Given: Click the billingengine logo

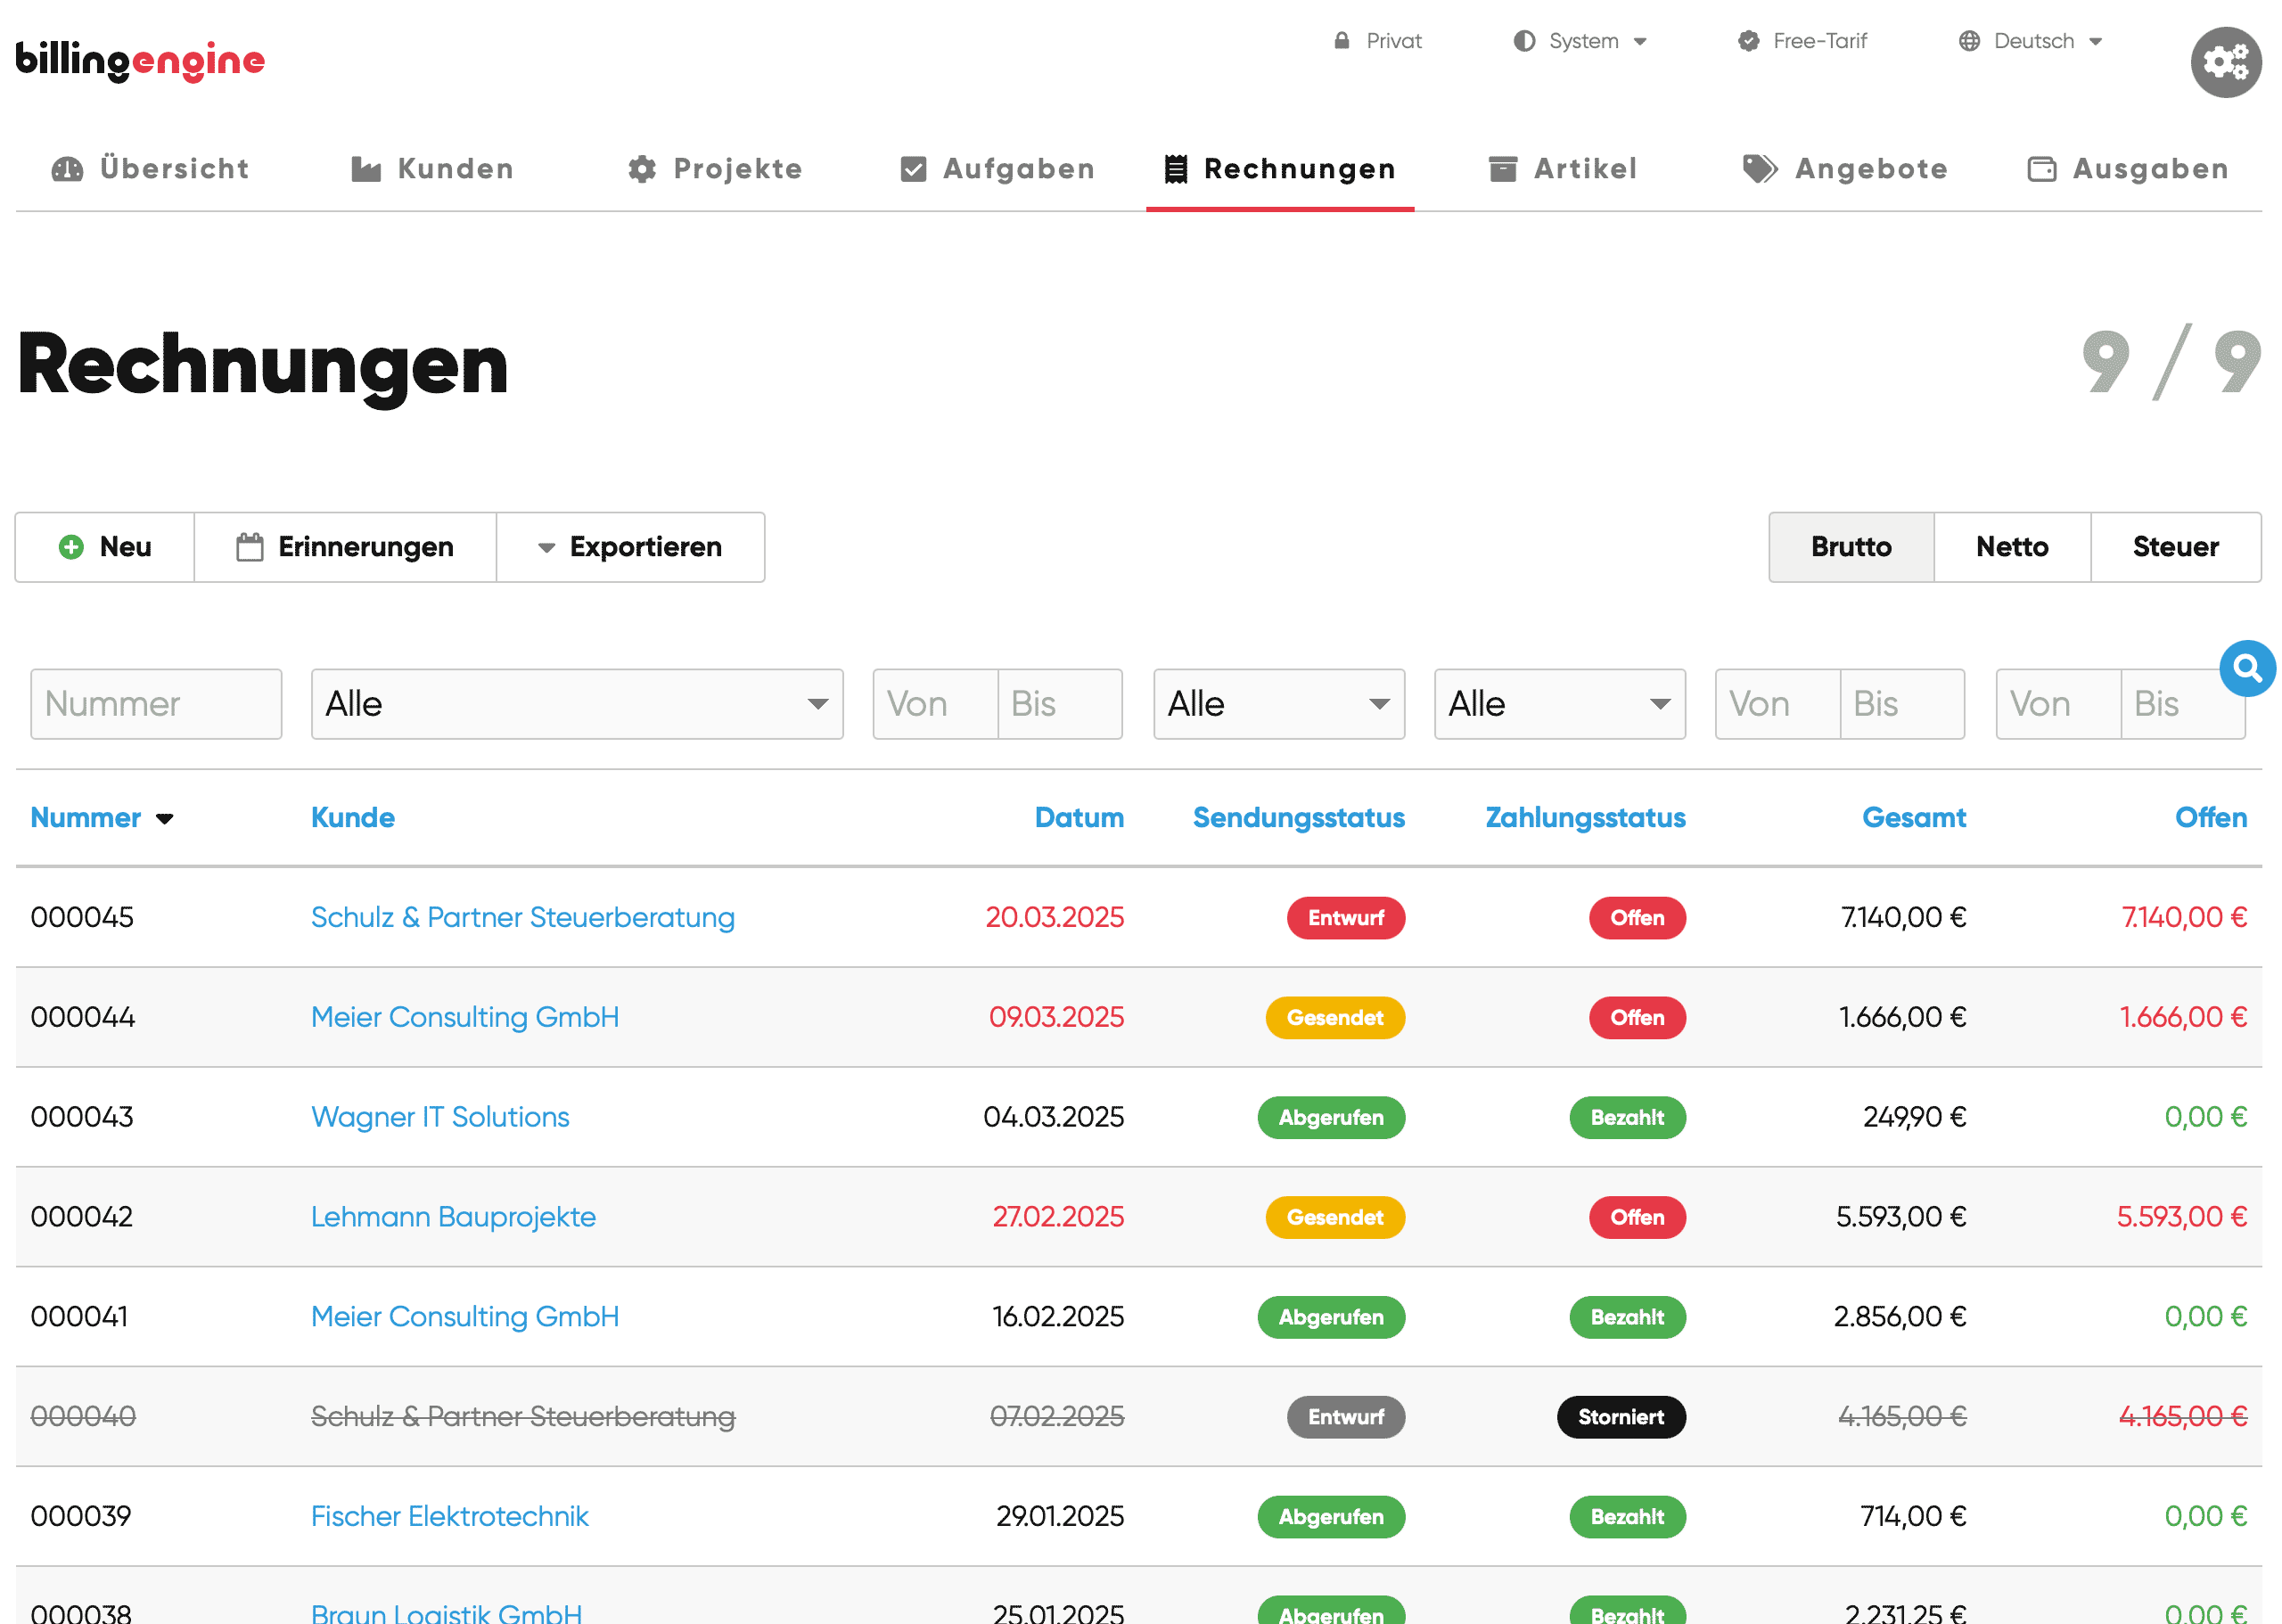Looking at the screenshot, I should 140,61.
